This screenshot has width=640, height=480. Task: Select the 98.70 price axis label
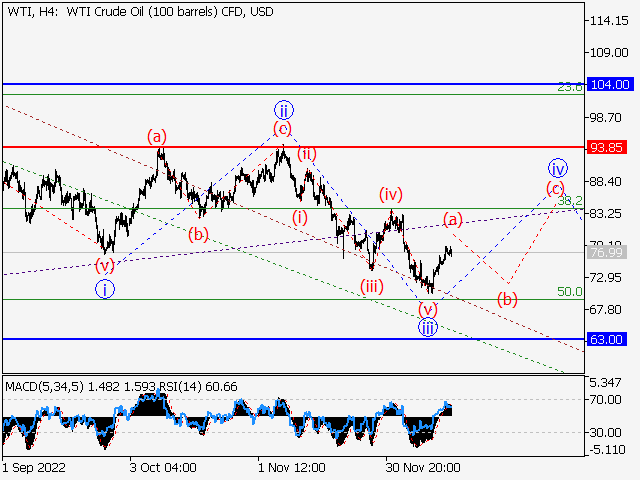click(x=606, y=118)
